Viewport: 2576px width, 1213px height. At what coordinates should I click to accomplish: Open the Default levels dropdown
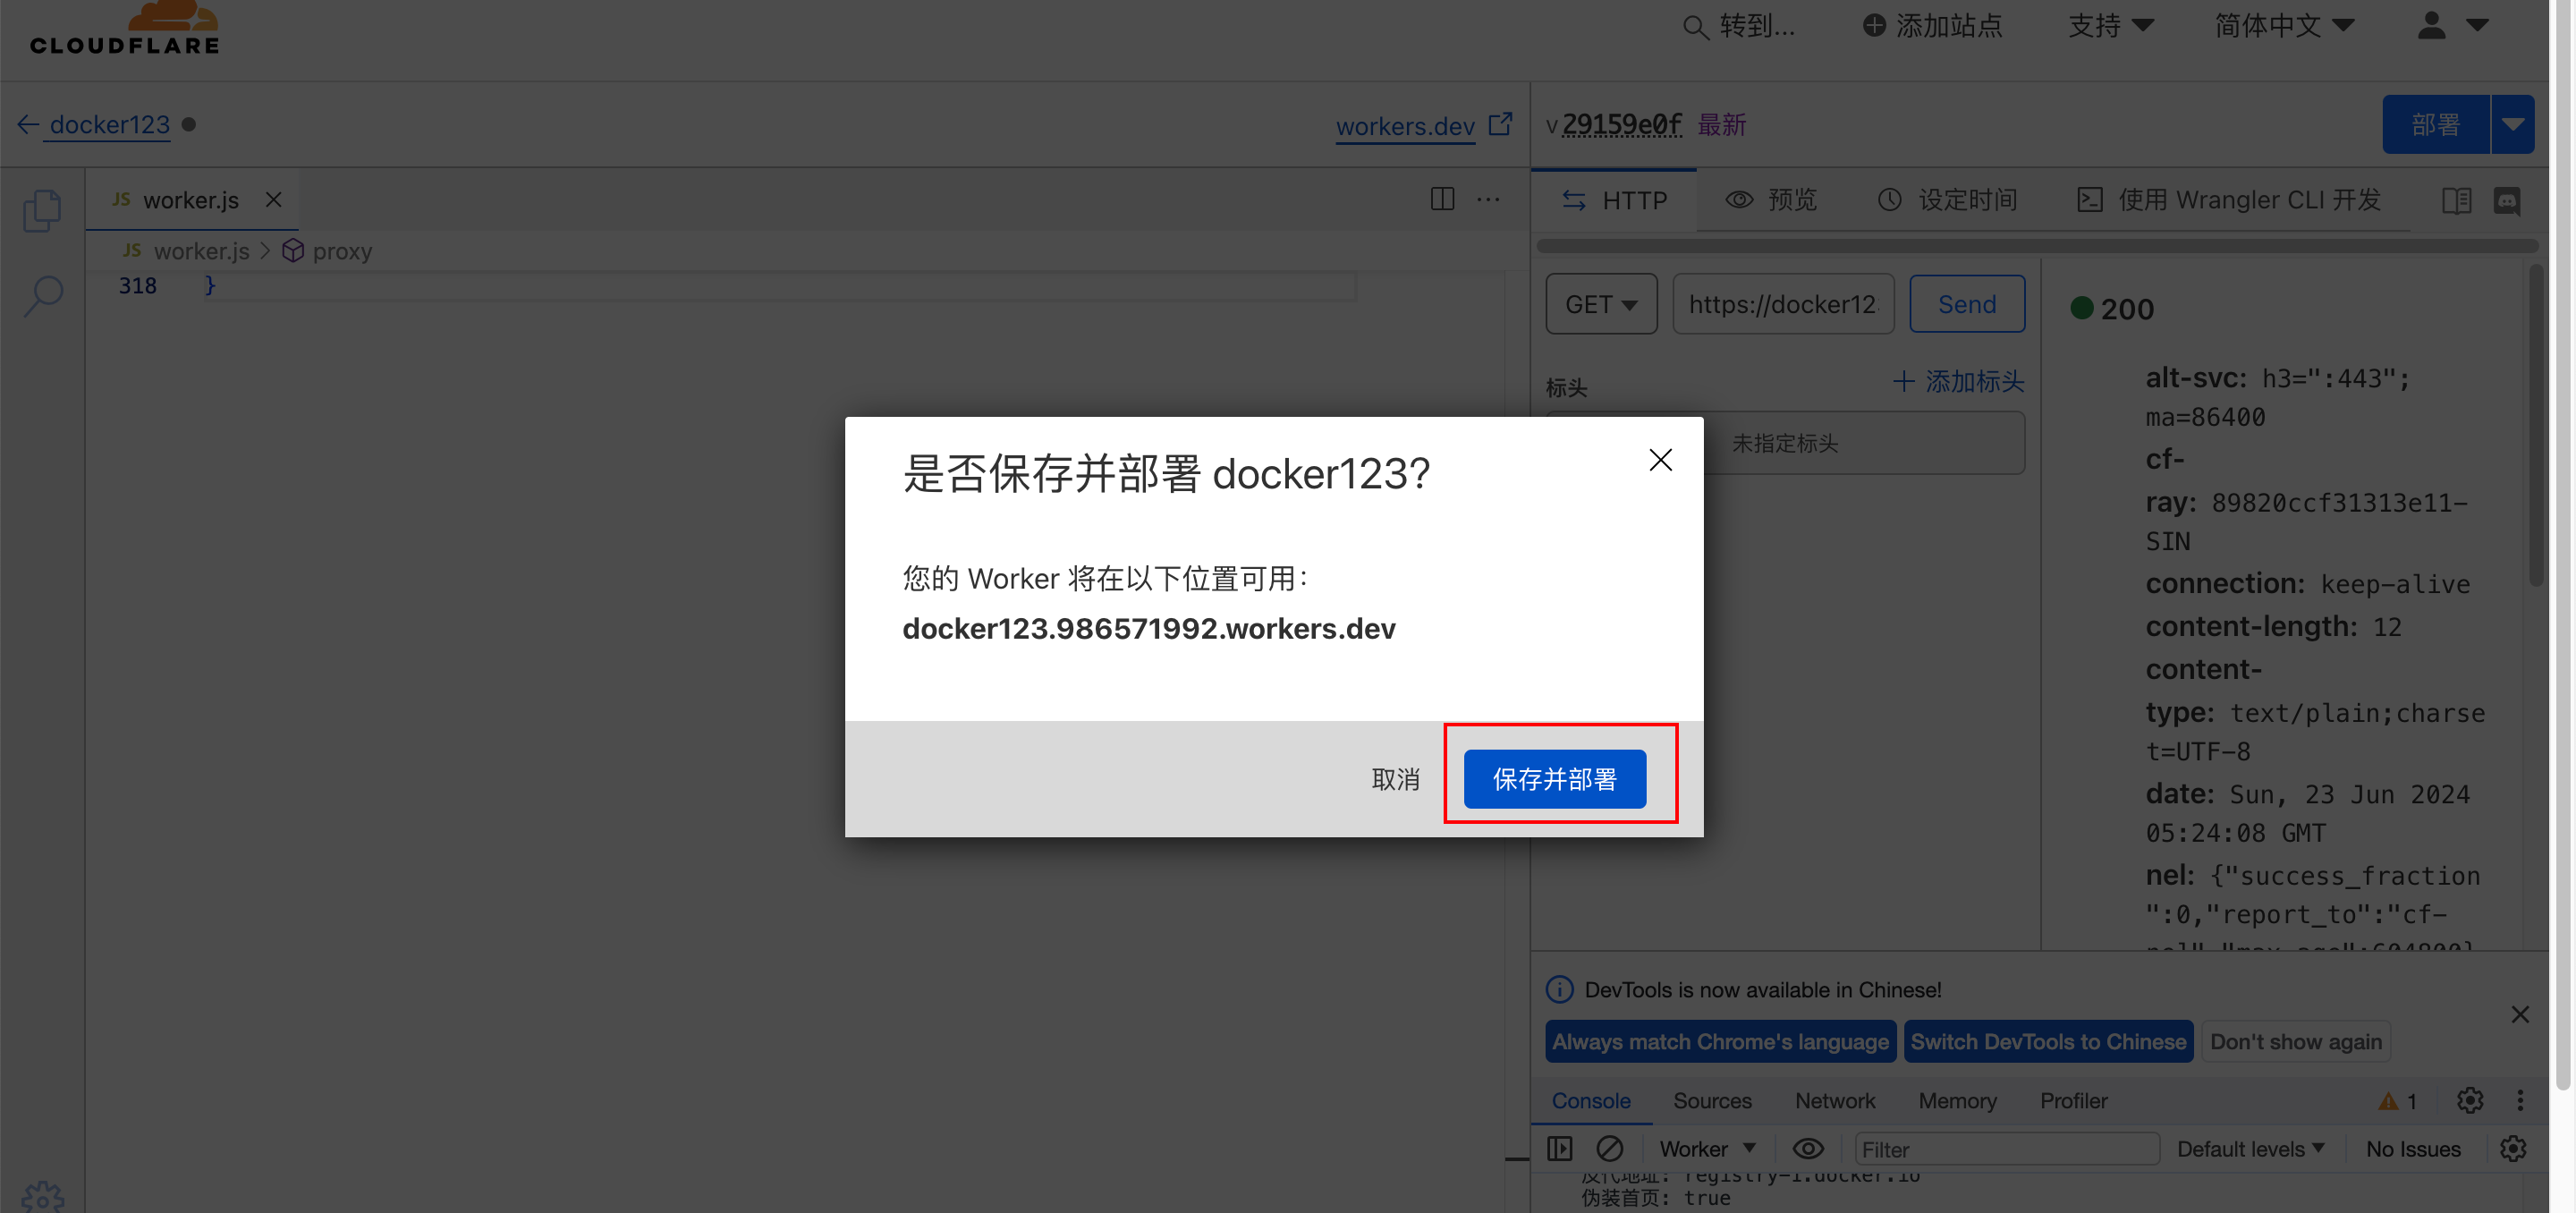pos(2252,1148)
